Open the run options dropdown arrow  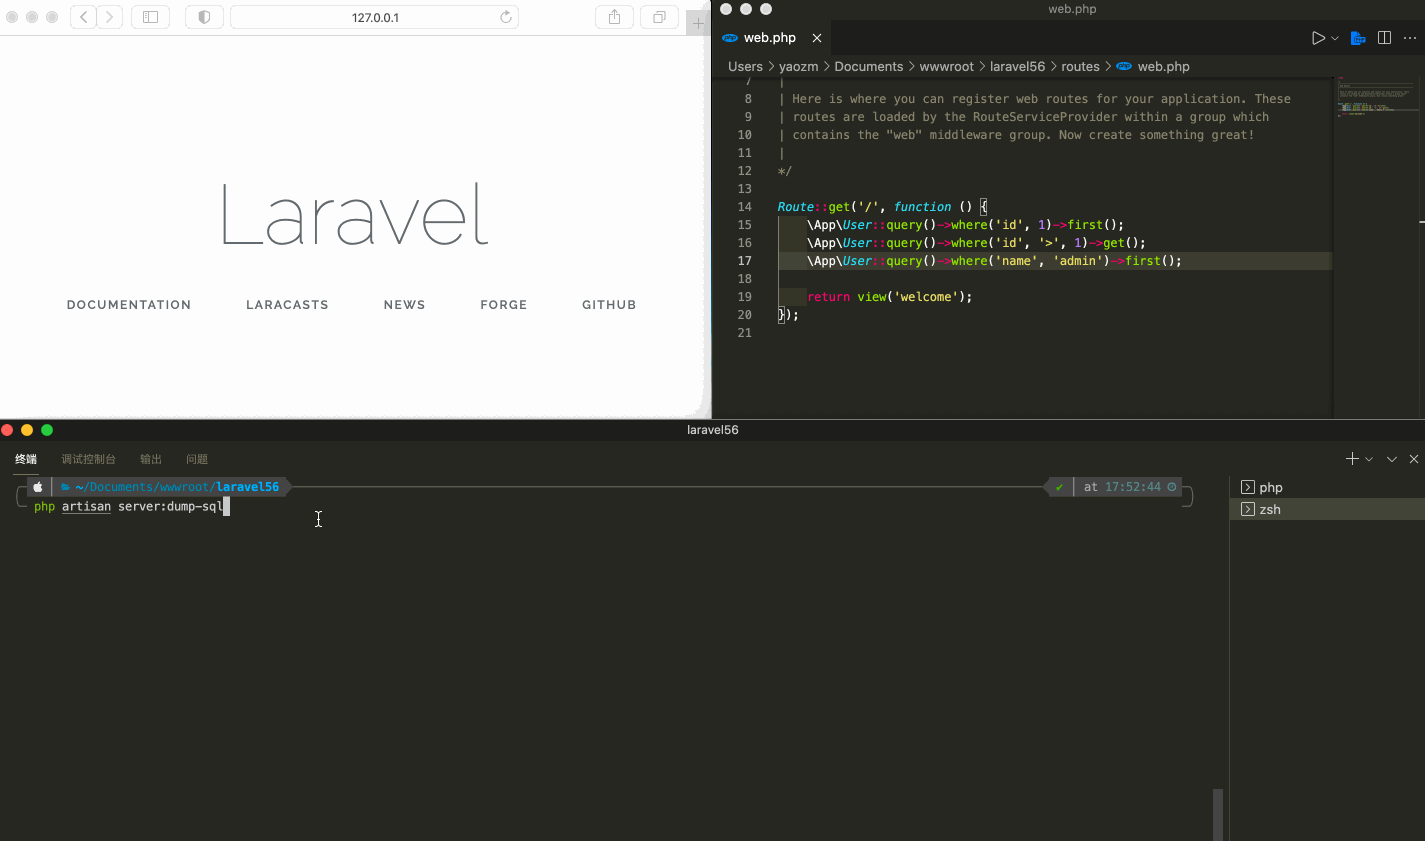coord(1335,38)
